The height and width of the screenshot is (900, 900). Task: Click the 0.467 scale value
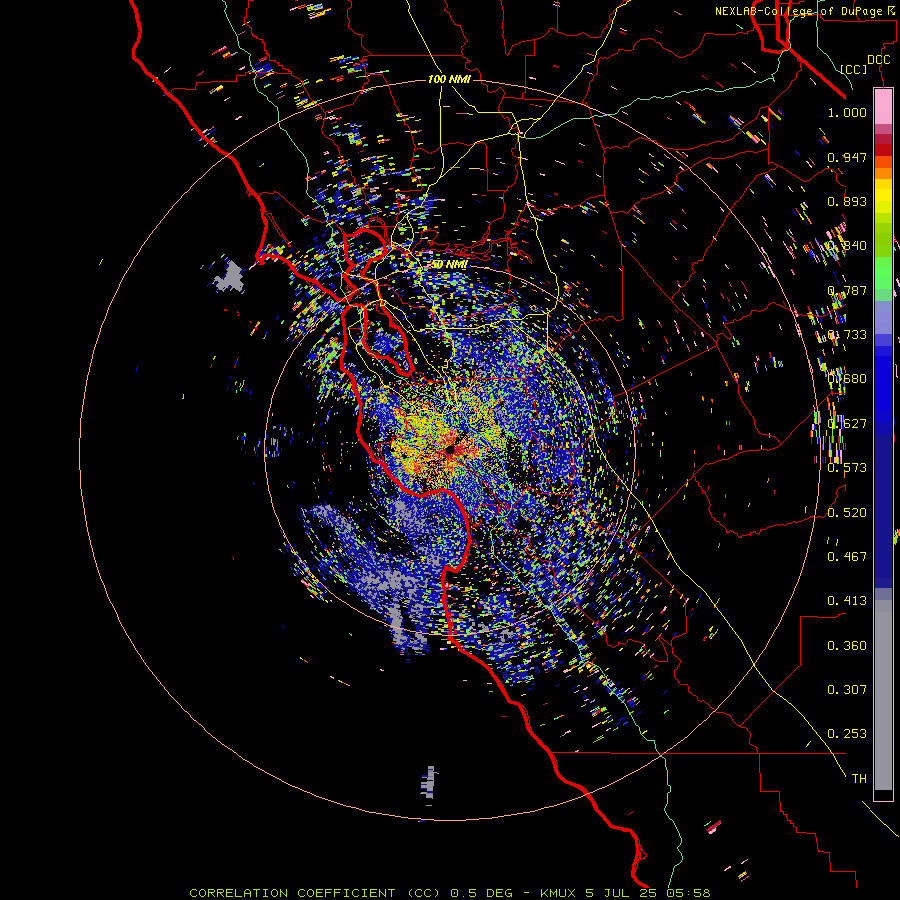click(847, 556)
